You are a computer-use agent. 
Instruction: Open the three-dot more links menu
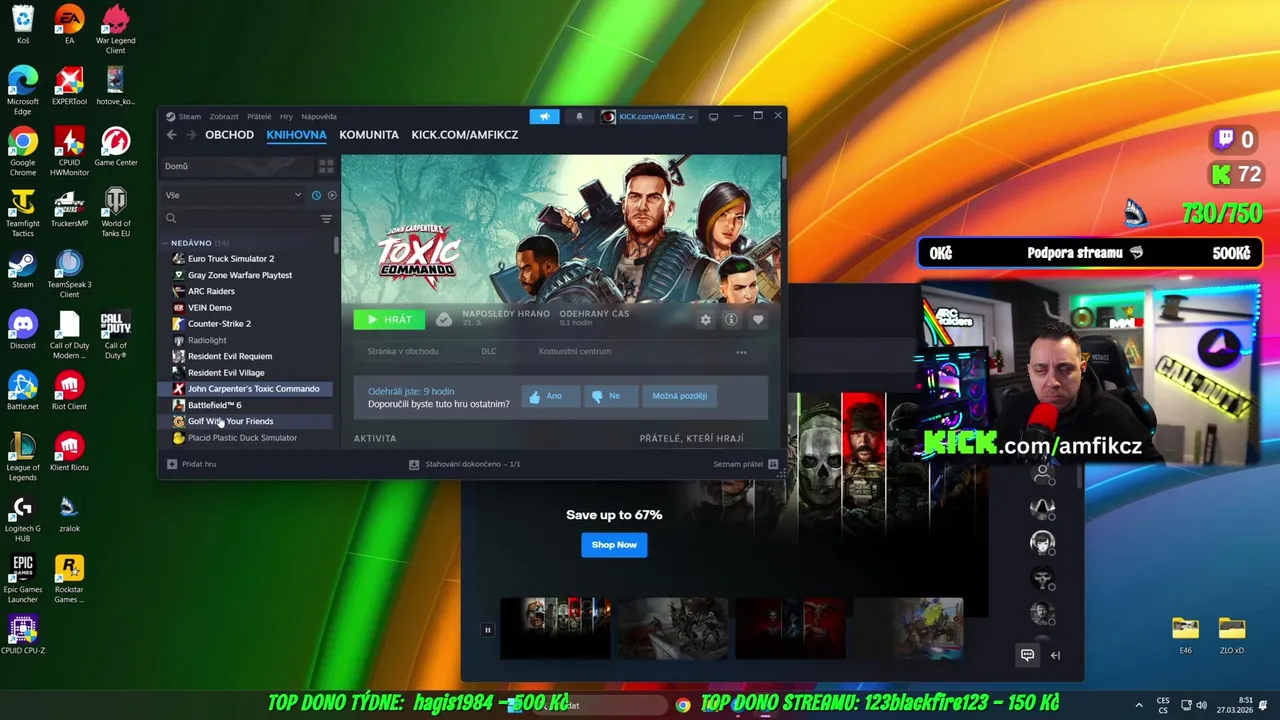[x=741, y=352]
